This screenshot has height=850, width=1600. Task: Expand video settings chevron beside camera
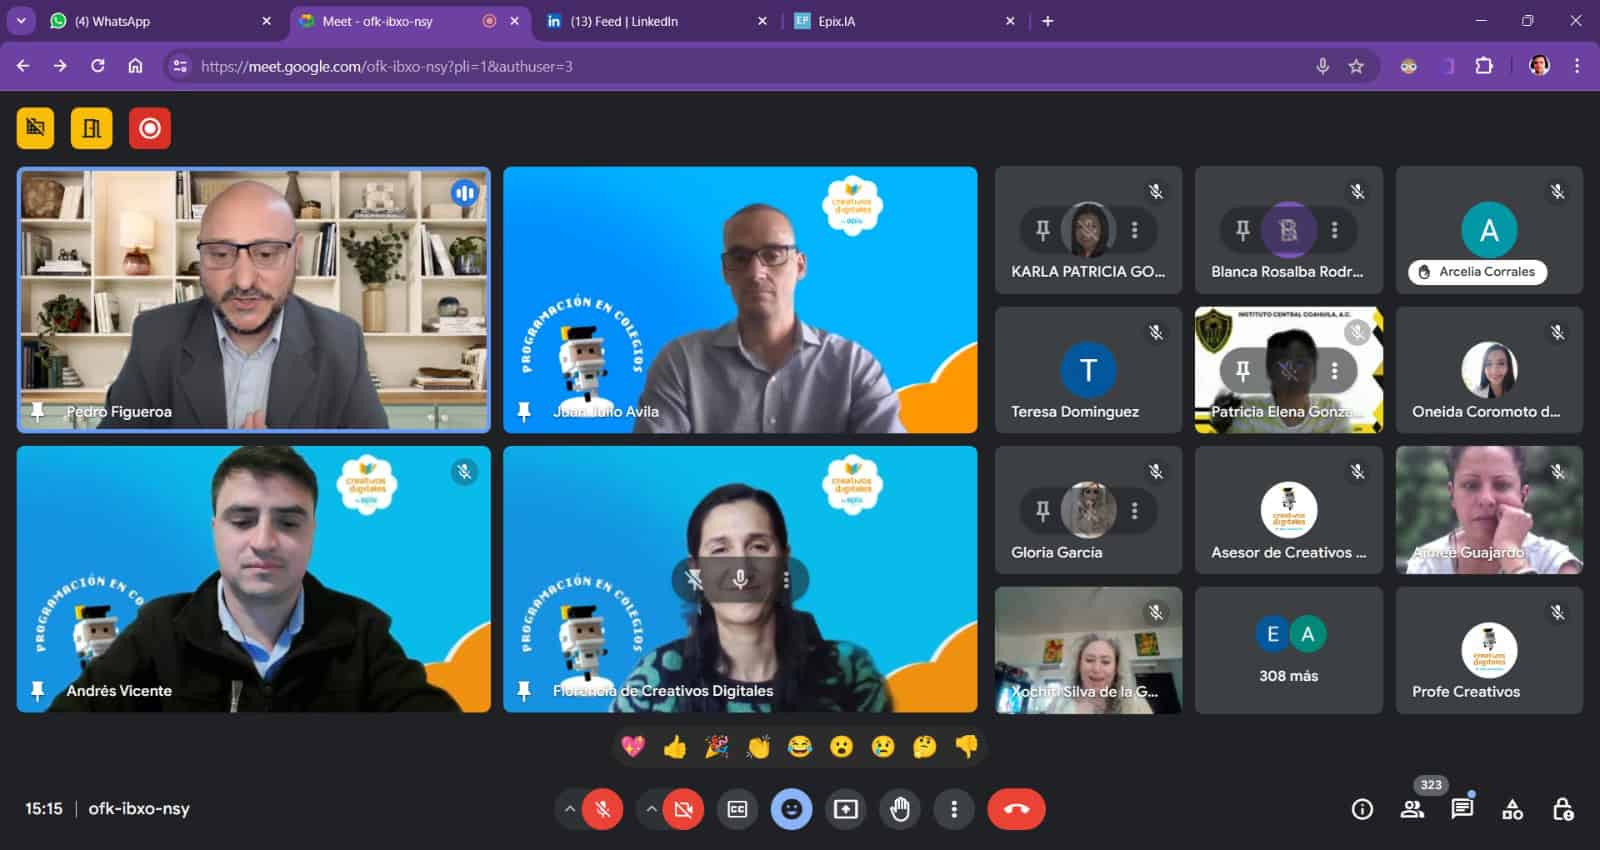coord(651,809)
